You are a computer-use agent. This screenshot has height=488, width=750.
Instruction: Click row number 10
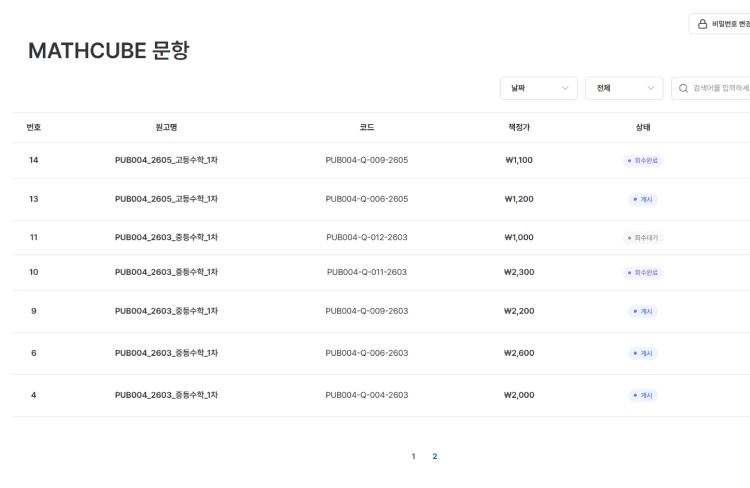click(x=33, y=272)
